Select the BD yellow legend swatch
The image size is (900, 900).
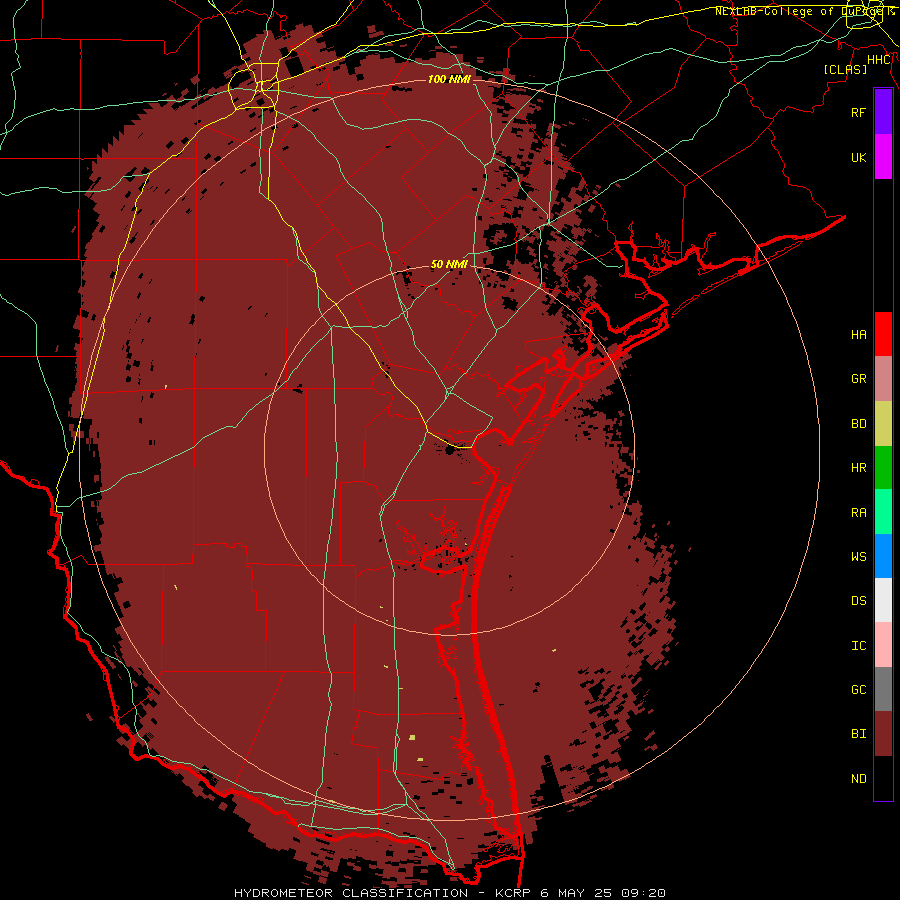click(883, 424)
